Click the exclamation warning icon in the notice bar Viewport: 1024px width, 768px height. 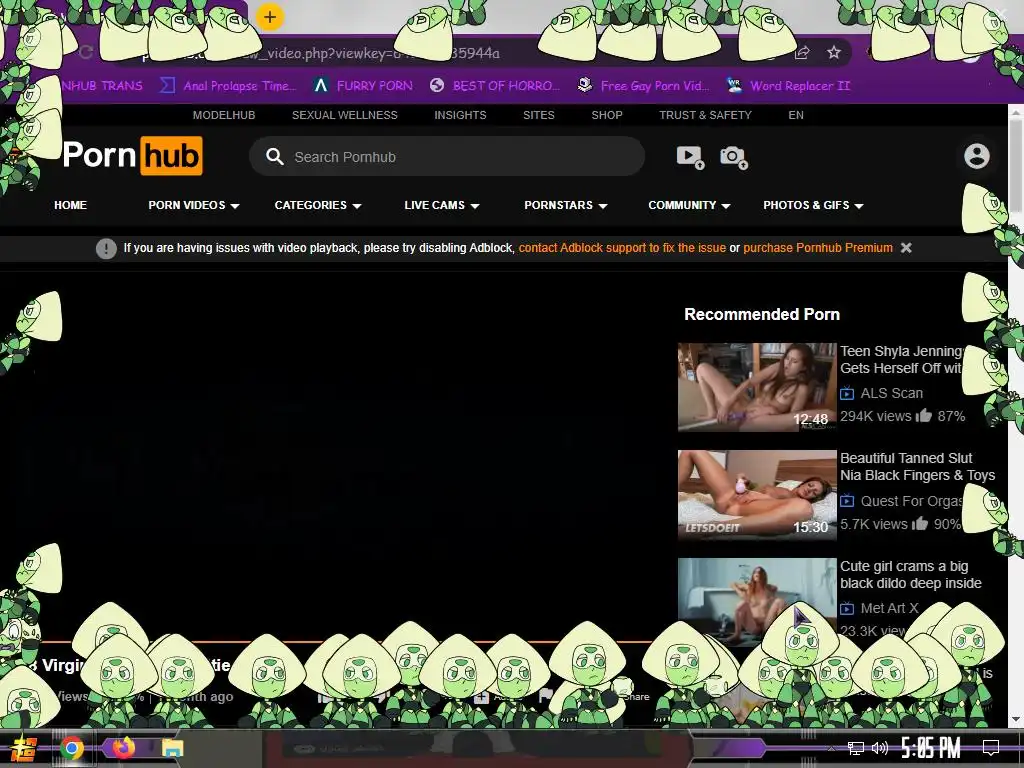coord(106,248)
